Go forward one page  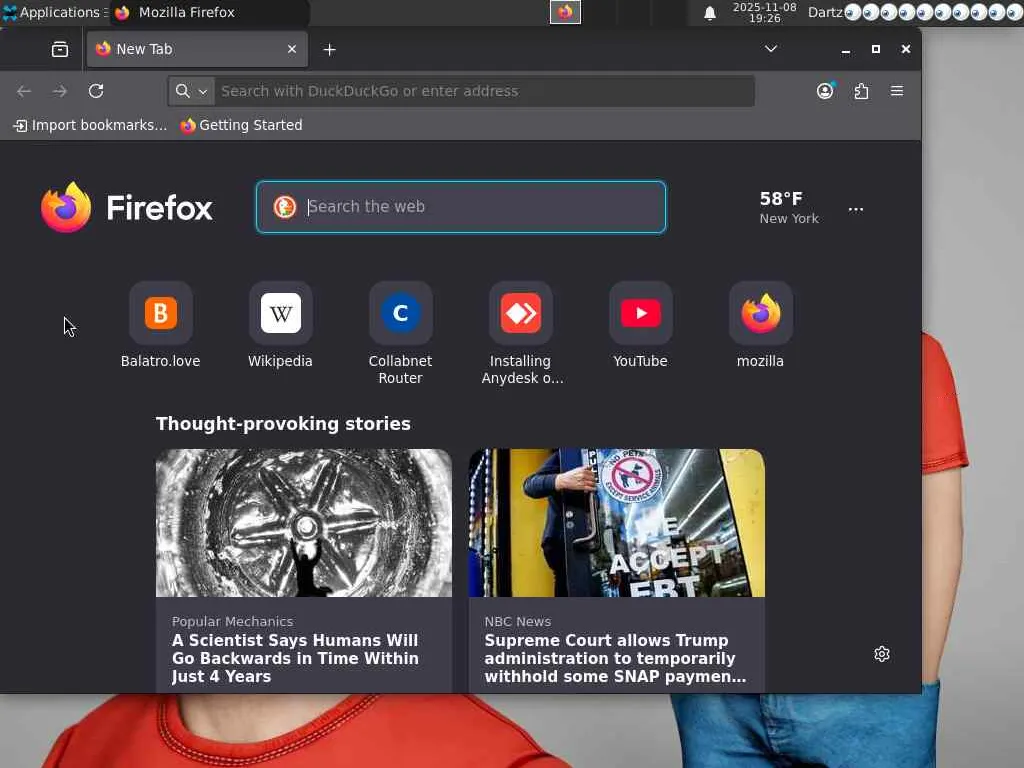[x=60, y=91]
